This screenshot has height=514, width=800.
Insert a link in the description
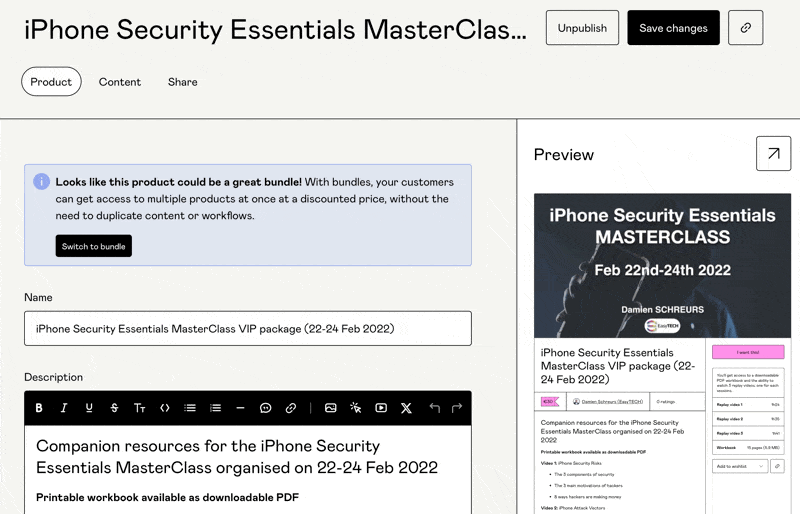(291, 408)
